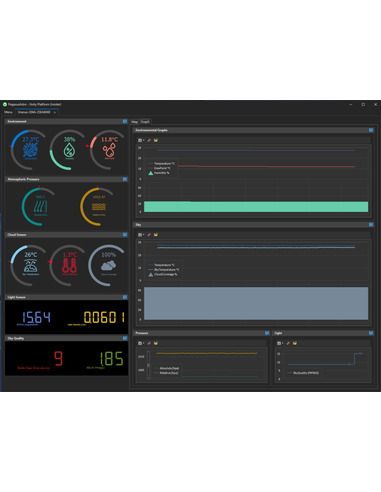Click the blue temperature gauge icon
381x492 pixels.
(30, 150)
